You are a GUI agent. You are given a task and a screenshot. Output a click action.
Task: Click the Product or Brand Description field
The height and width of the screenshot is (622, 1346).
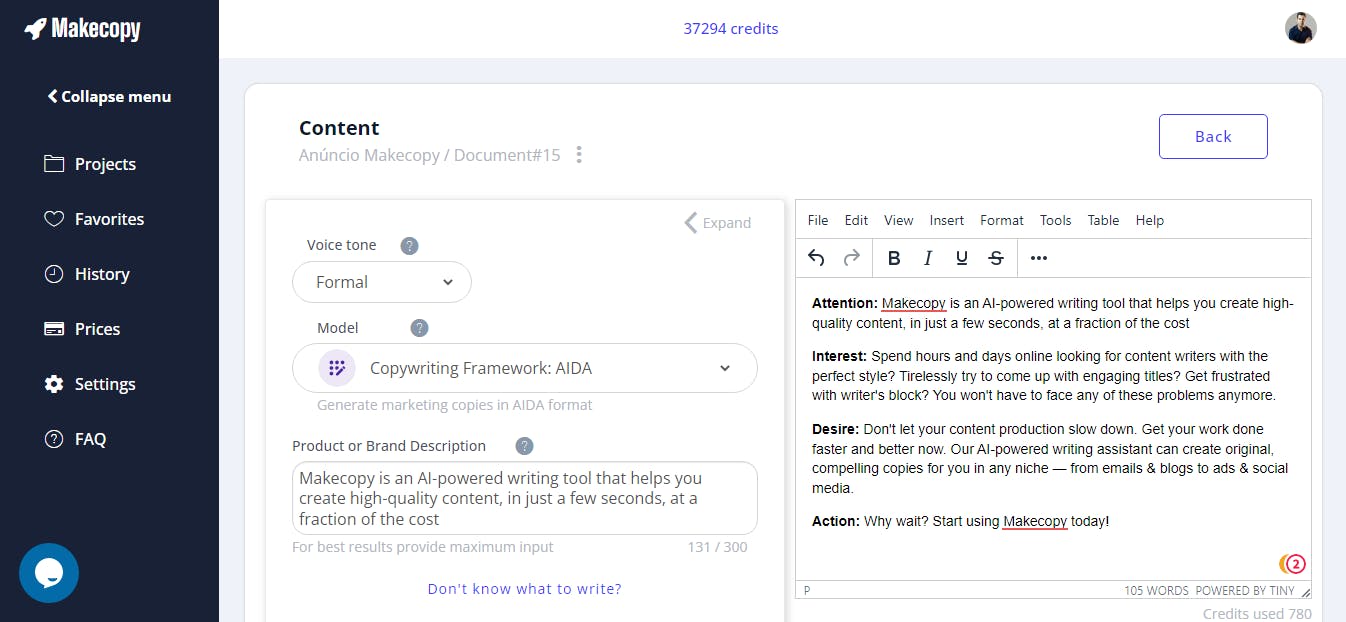[525, 498]
